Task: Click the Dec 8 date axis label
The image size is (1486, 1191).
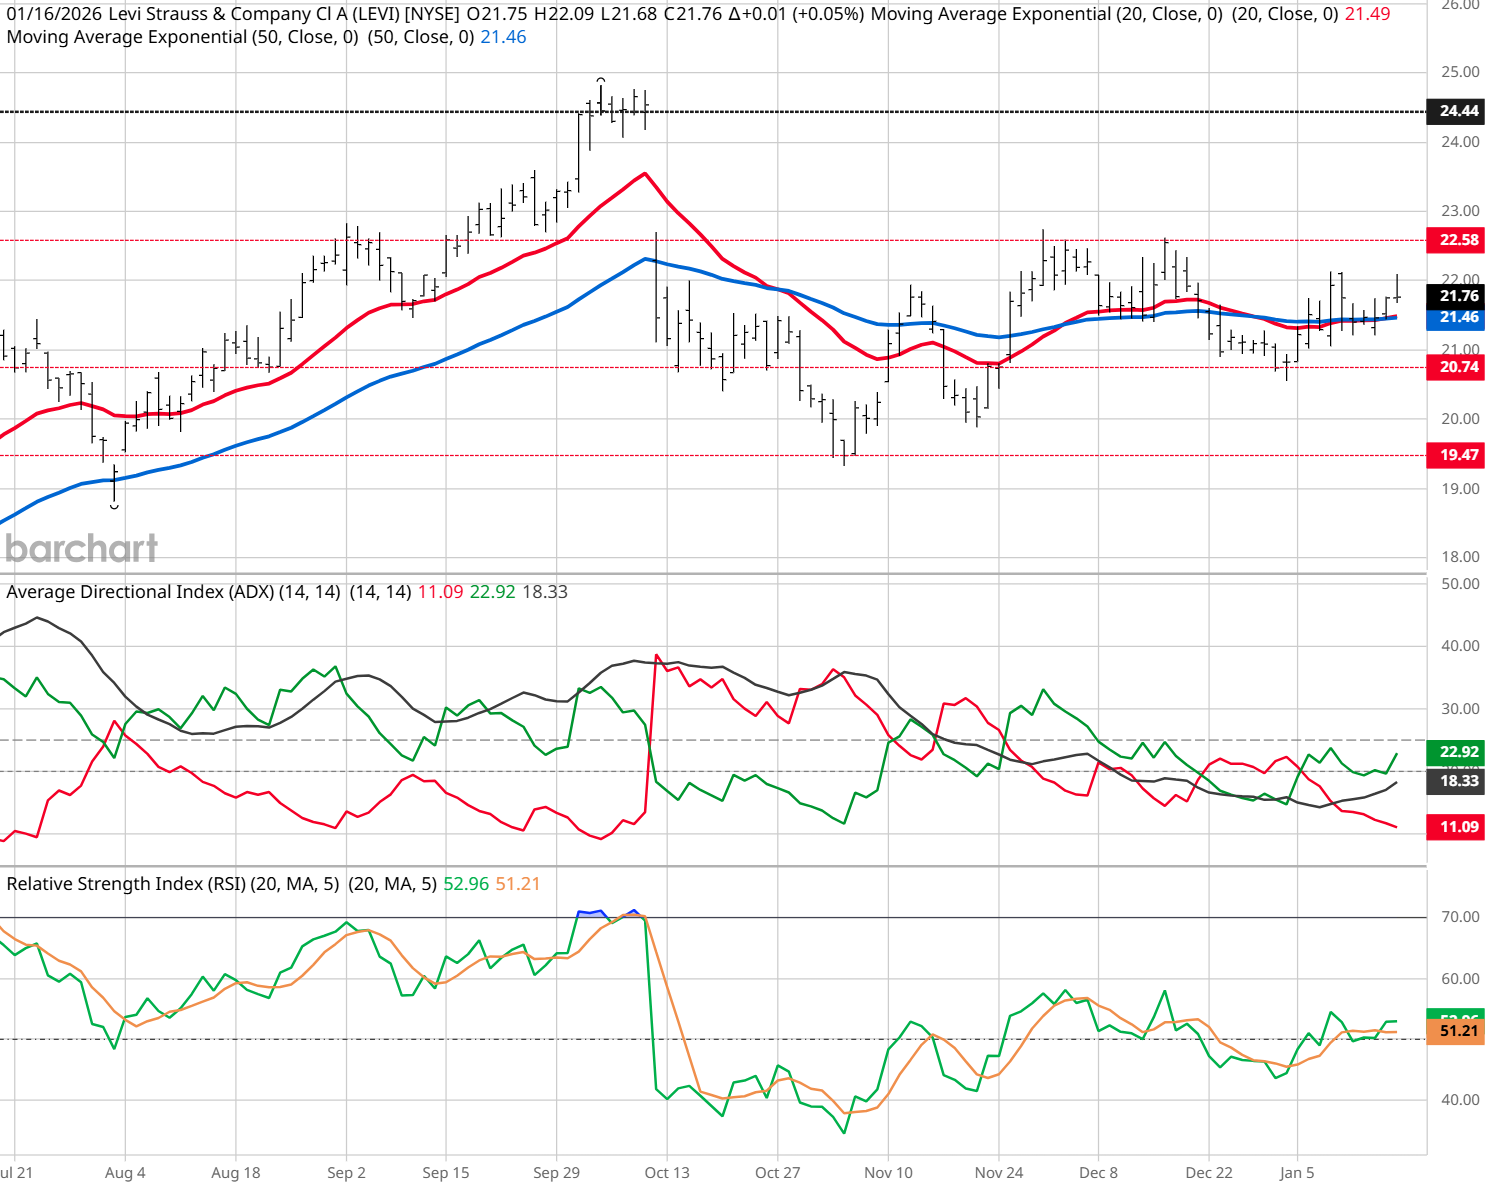Action: tap(1098, 1173)
